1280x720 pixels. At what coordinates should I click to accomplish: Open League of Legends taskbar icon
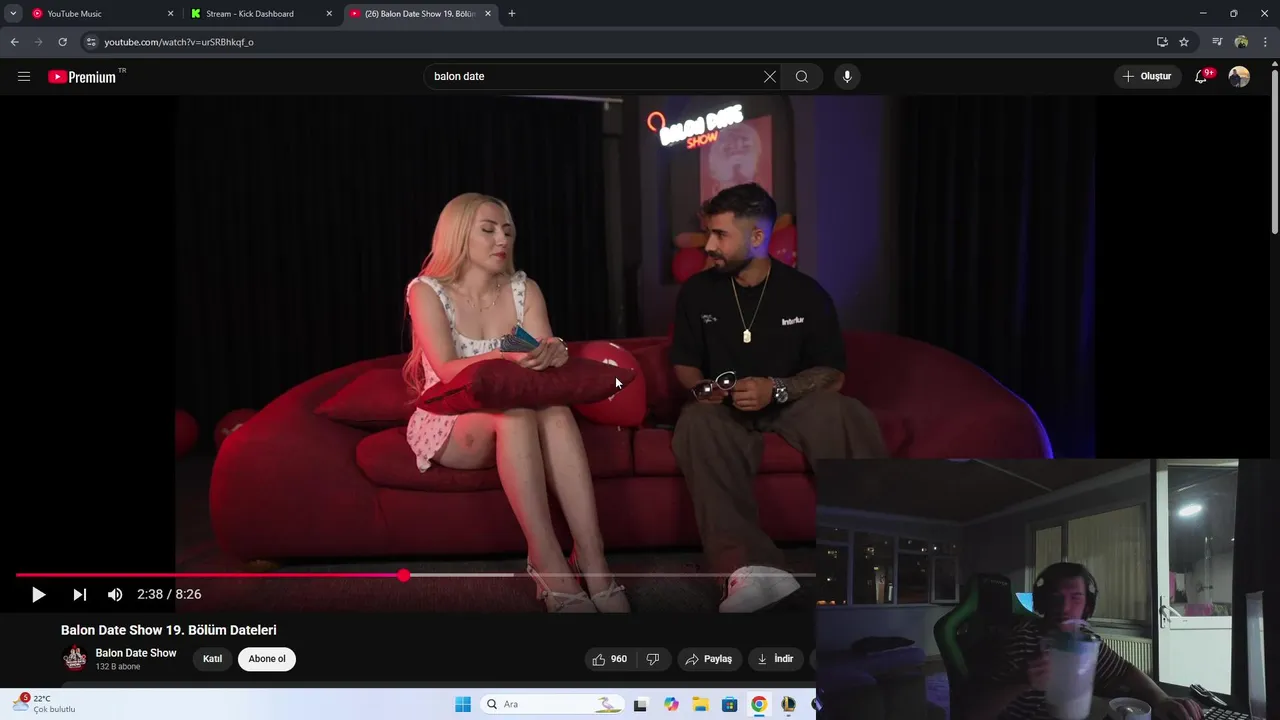789,704
